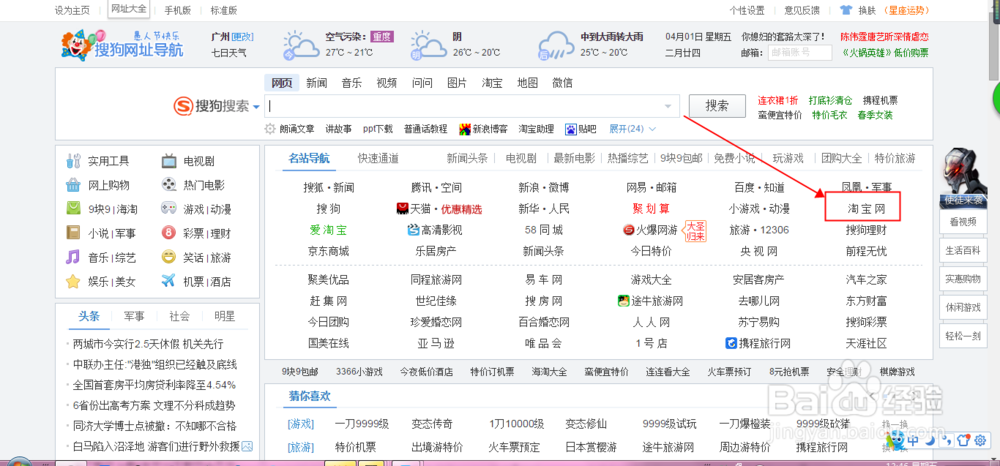Screen dimensions: 1000x466
Task: Expand the 展开(24) quick links
Action: pyautogui.click(x=632, y=129)
